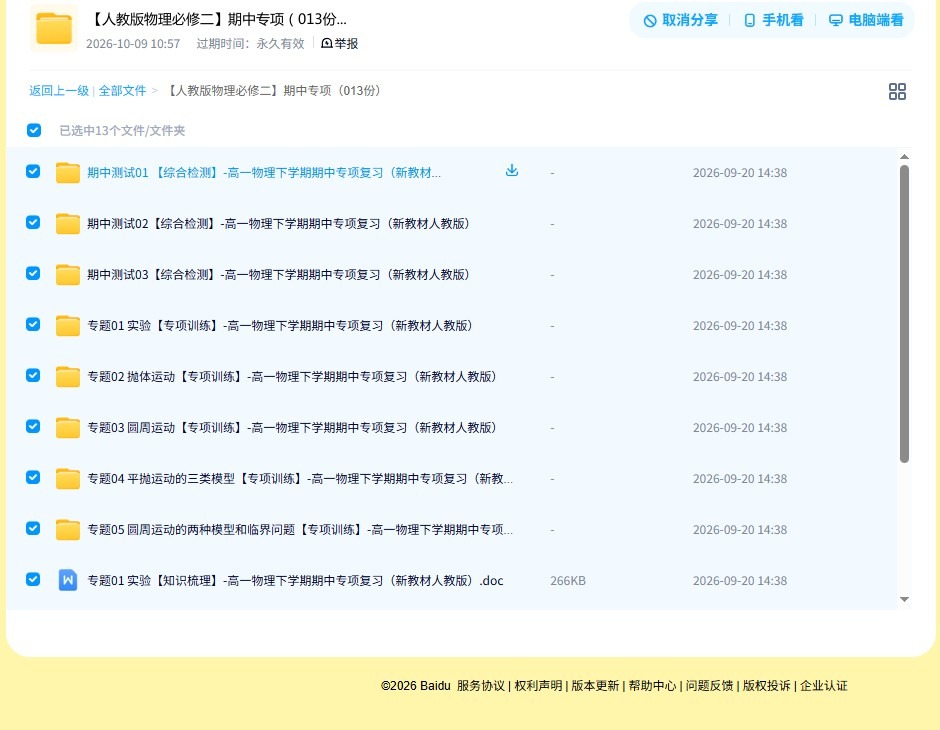Open 版本更新 footer link
This screenshot has width=940, height=730.
click(595, 686)
